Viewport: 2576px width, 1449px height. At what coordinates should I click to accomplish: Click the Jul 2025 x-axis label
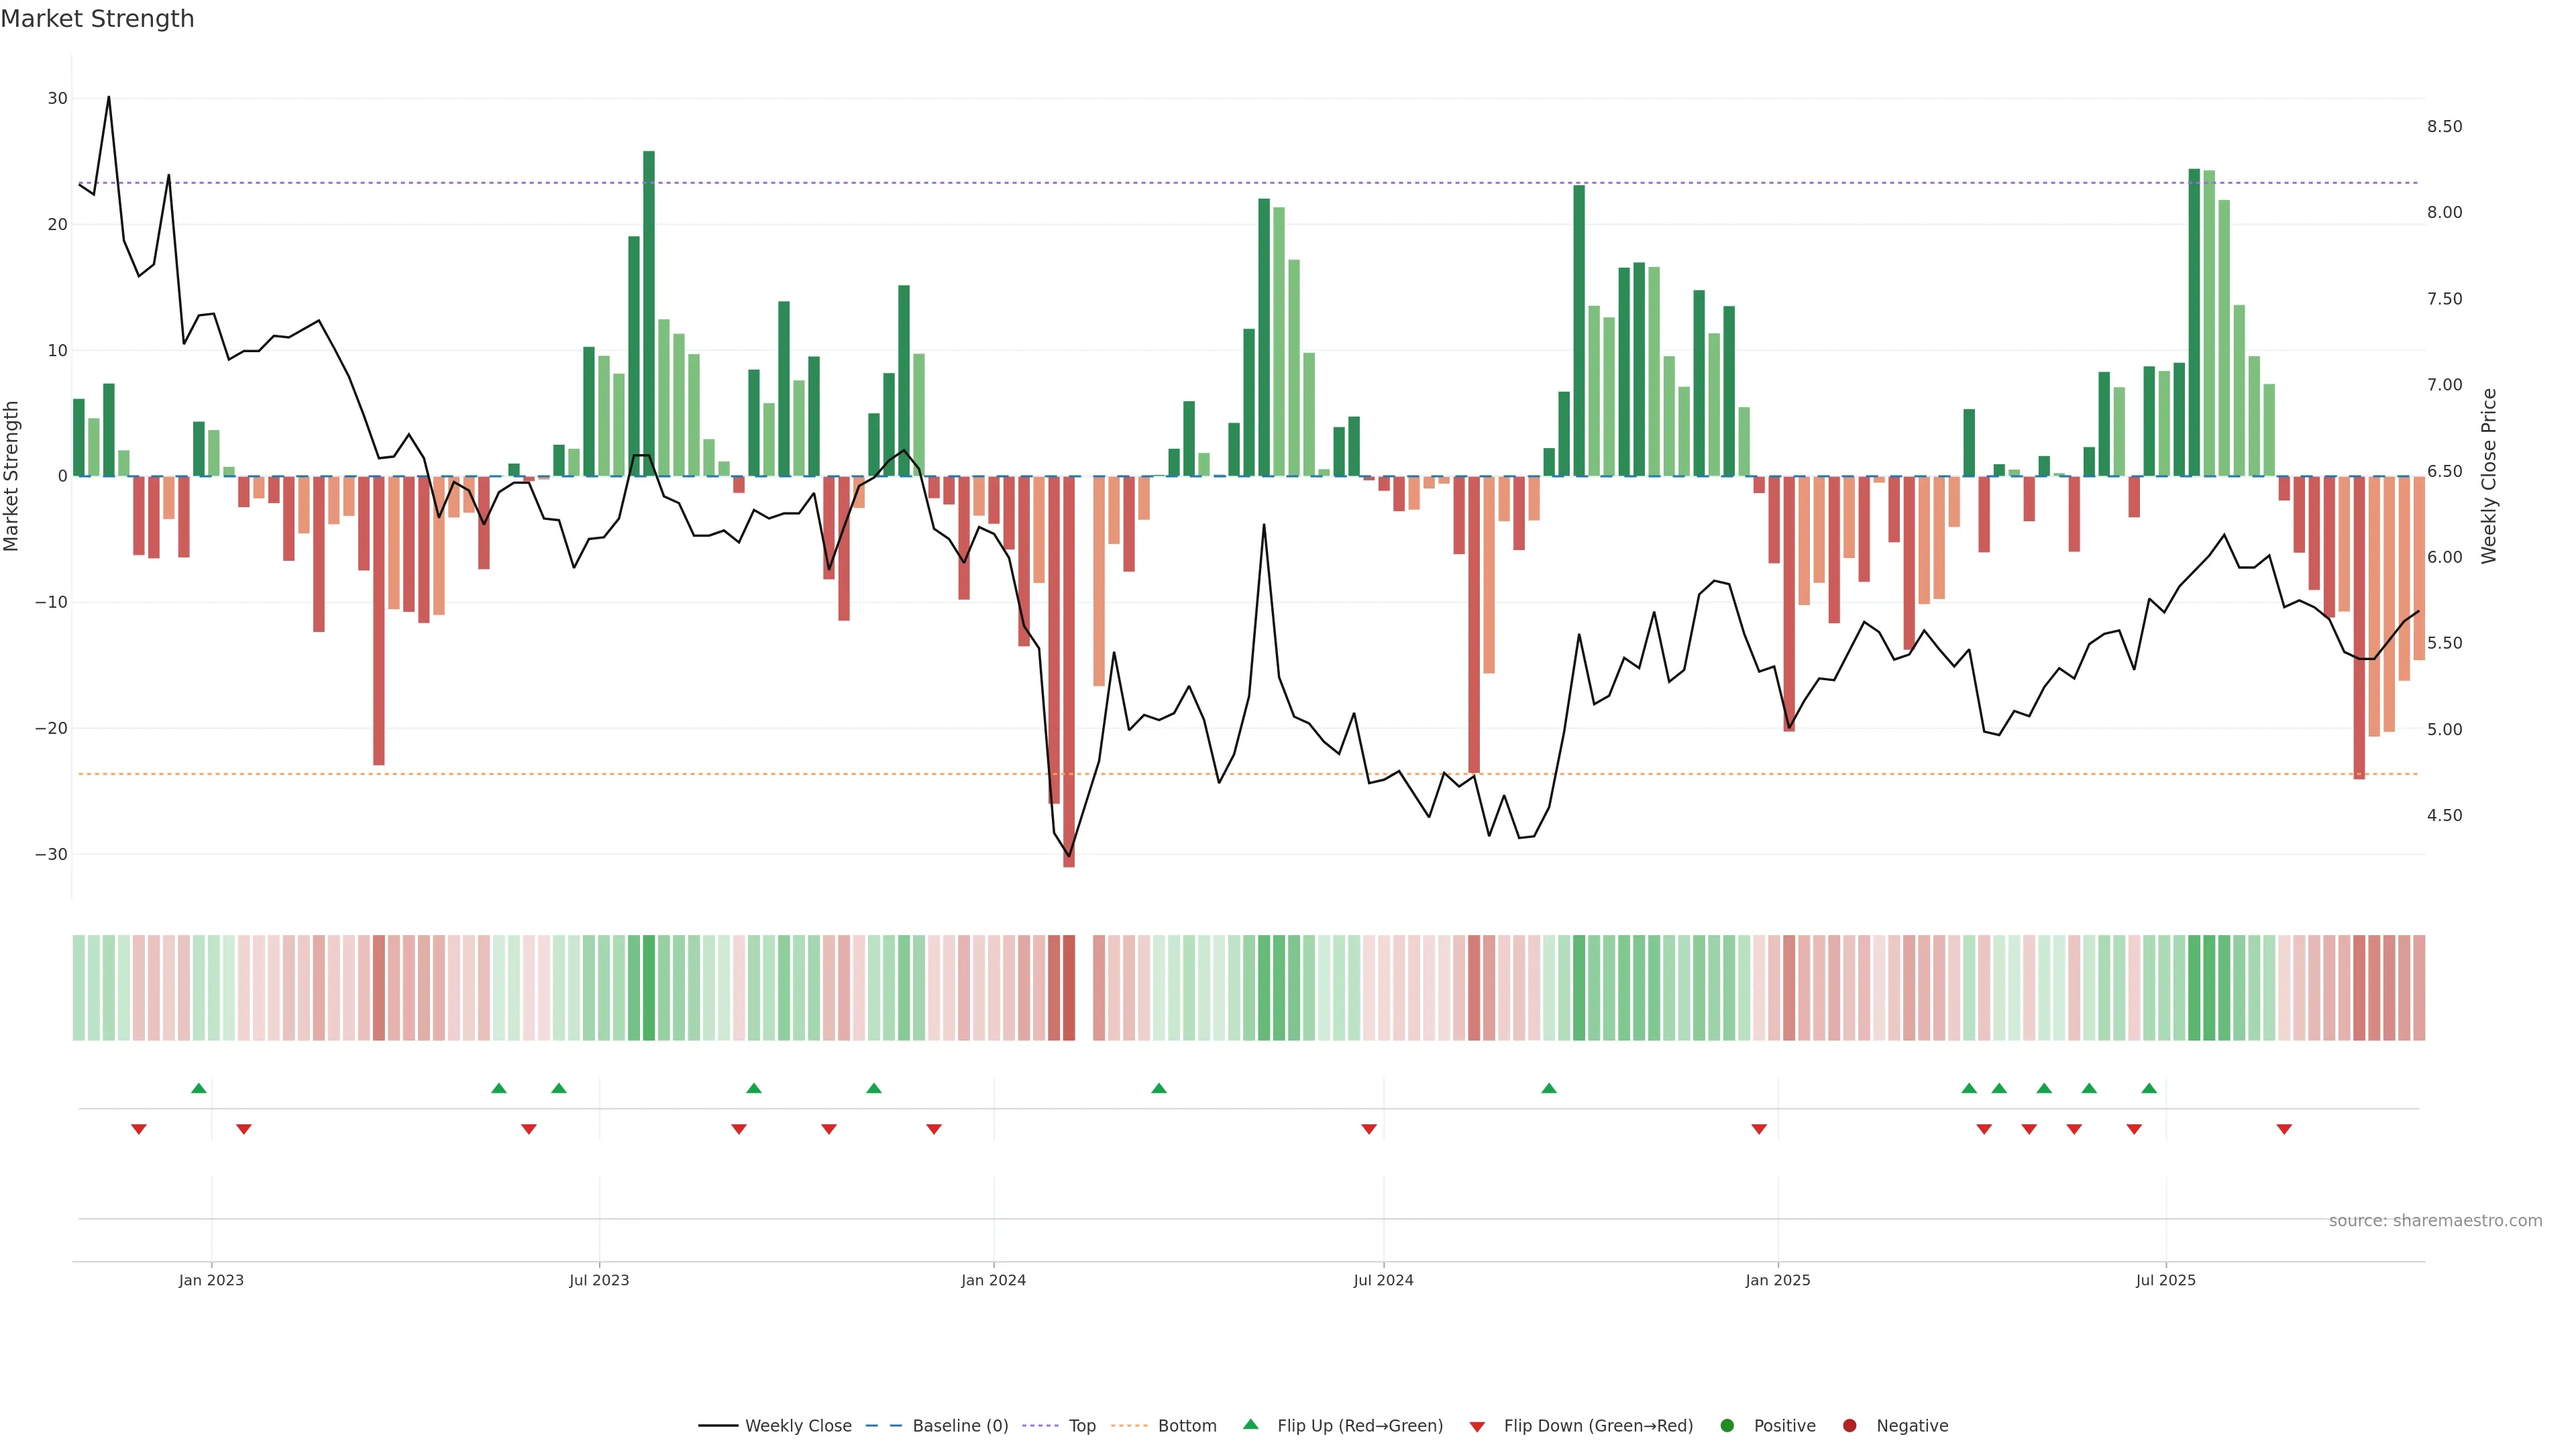(2165, 1280)
